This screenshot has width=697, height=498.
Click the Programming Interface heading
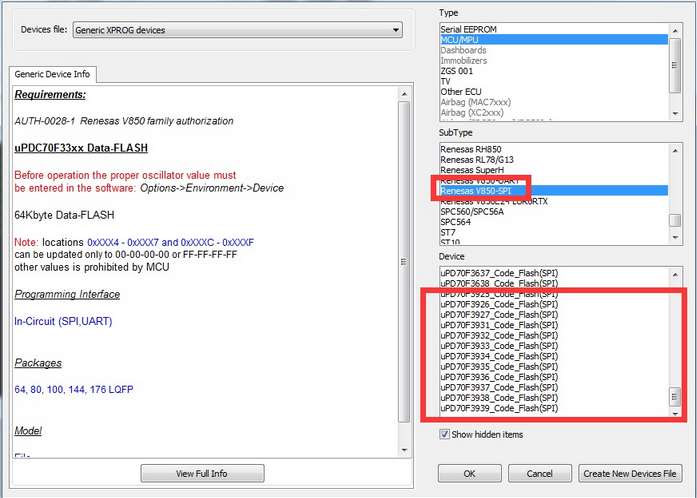[x=67, y=294]
